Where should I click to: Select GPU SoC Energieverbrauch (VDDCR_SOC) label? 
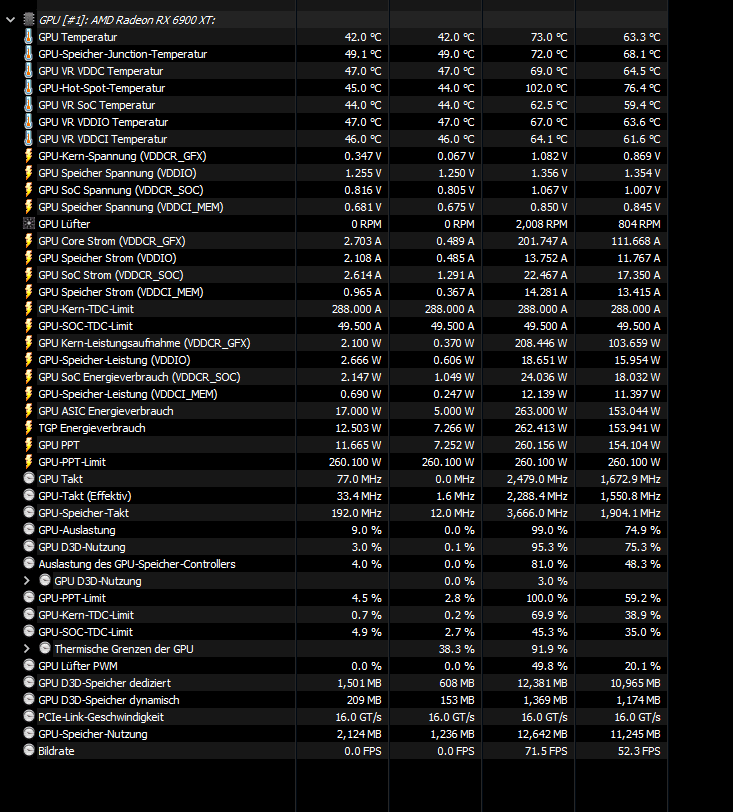point(139,377)
